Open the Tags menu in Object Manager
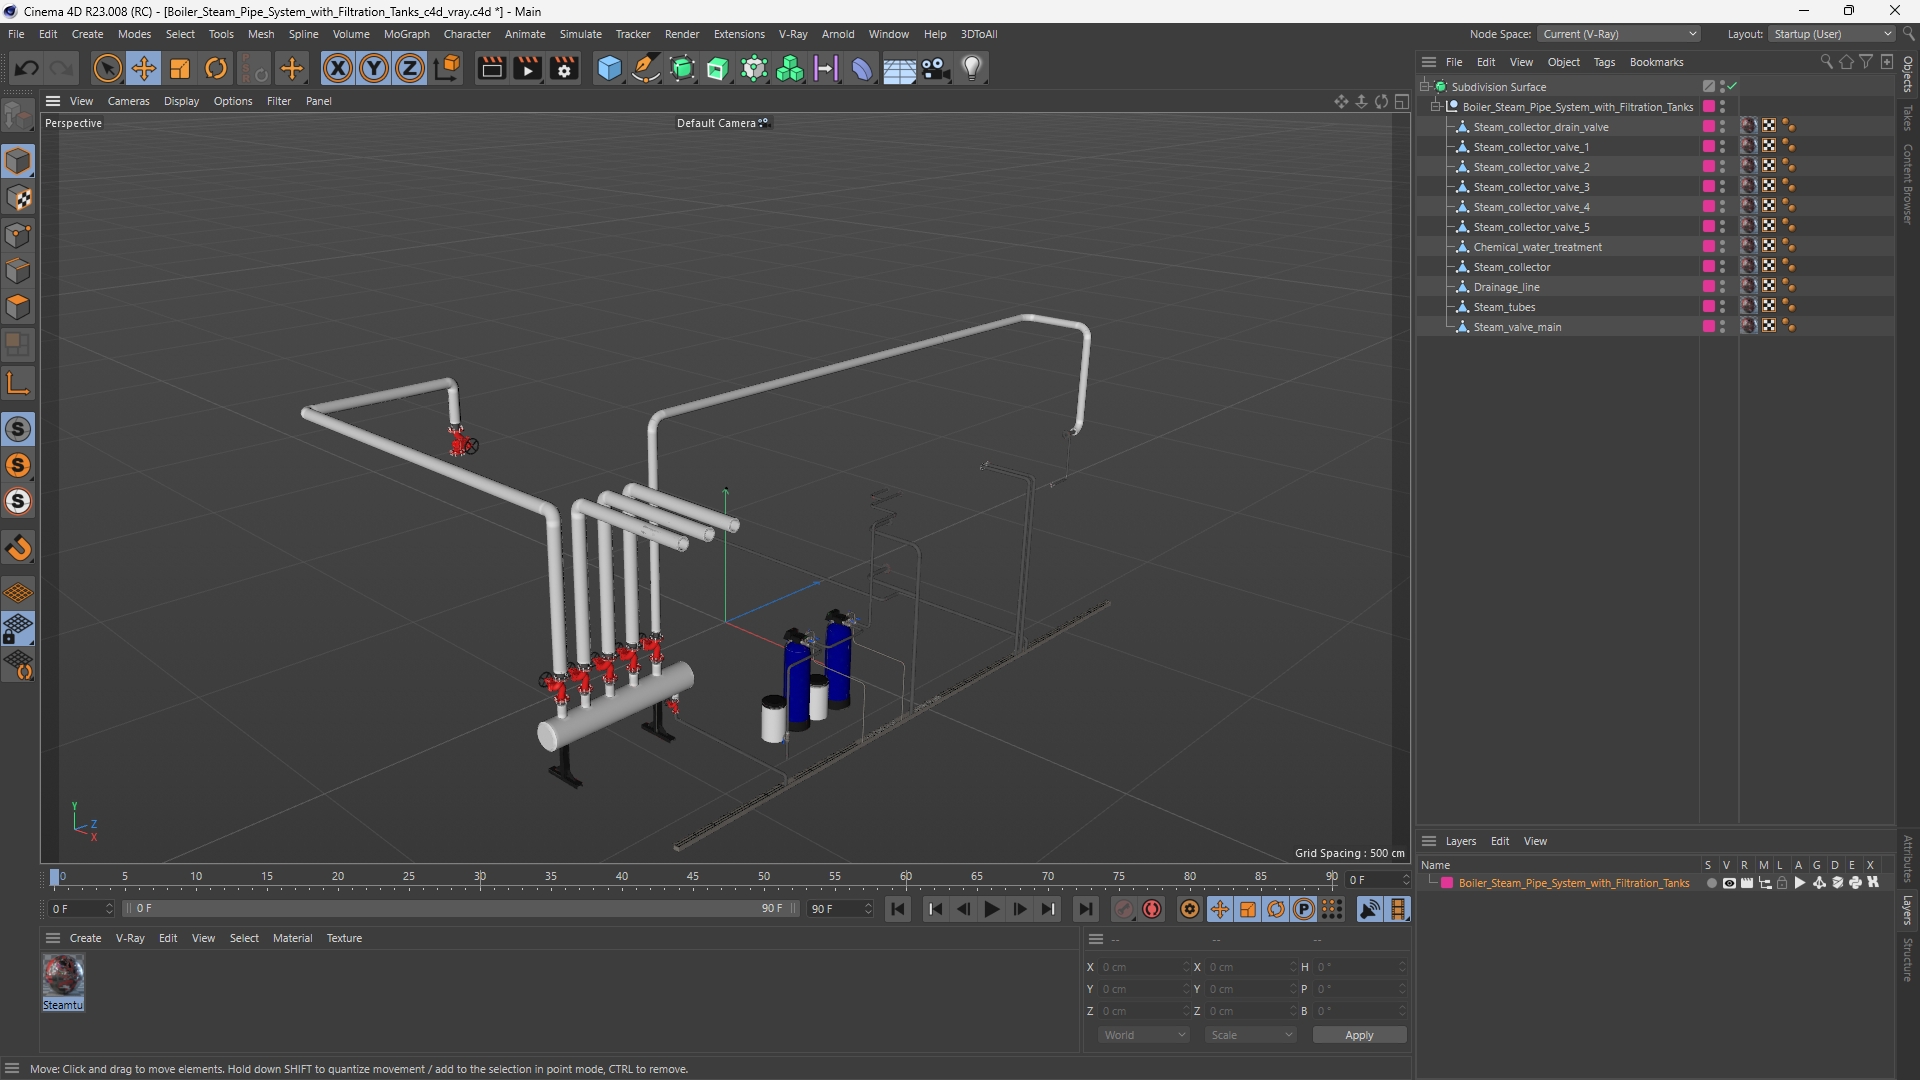 point(1604,62)
